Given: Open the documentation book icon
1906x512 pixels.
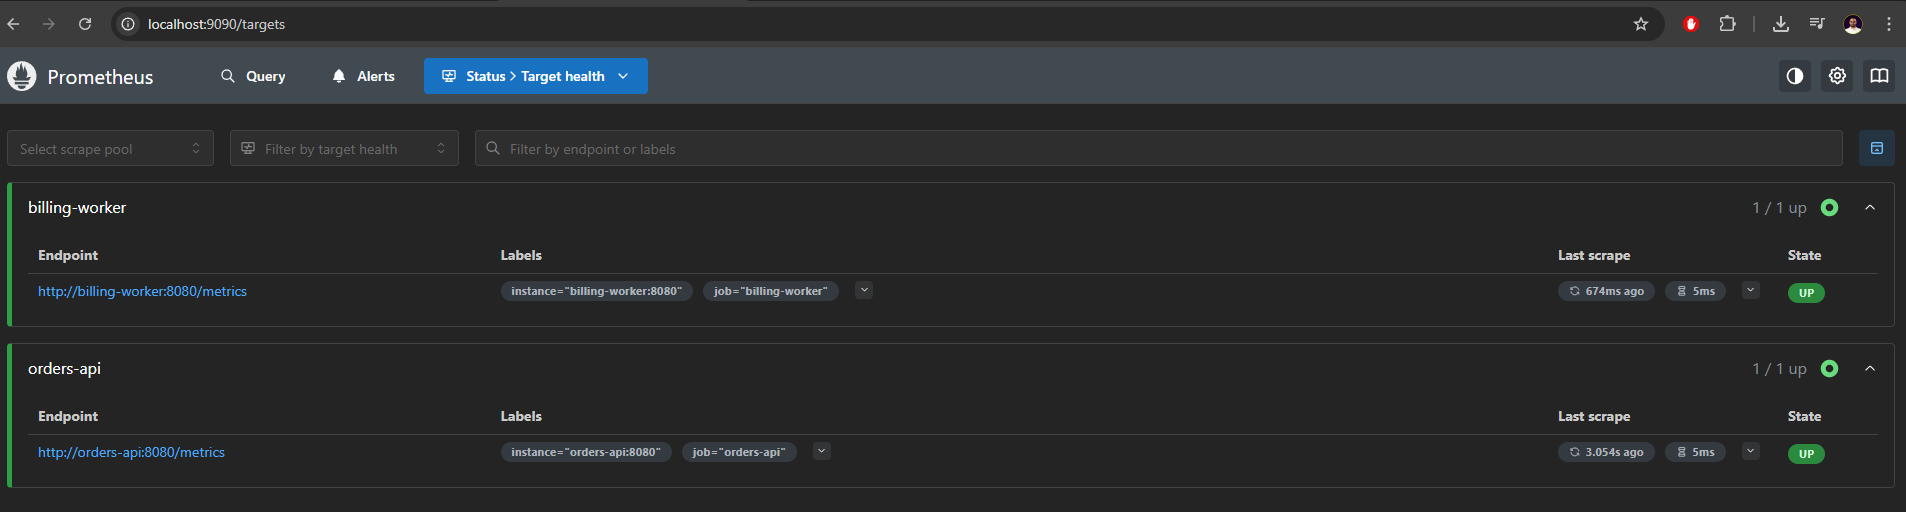Looking at the screenshot, I should click(1879, 76).
